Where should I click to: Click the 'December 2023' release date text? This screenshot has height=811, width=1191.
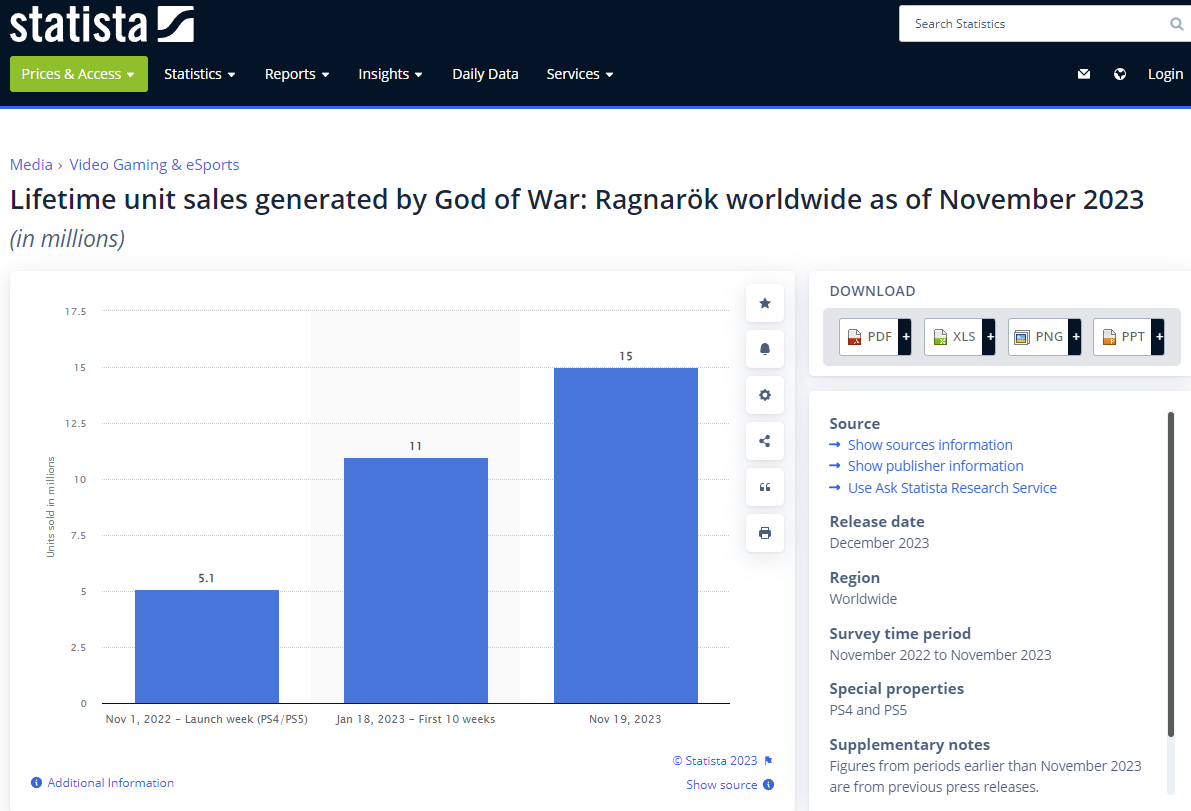(879, 543)
